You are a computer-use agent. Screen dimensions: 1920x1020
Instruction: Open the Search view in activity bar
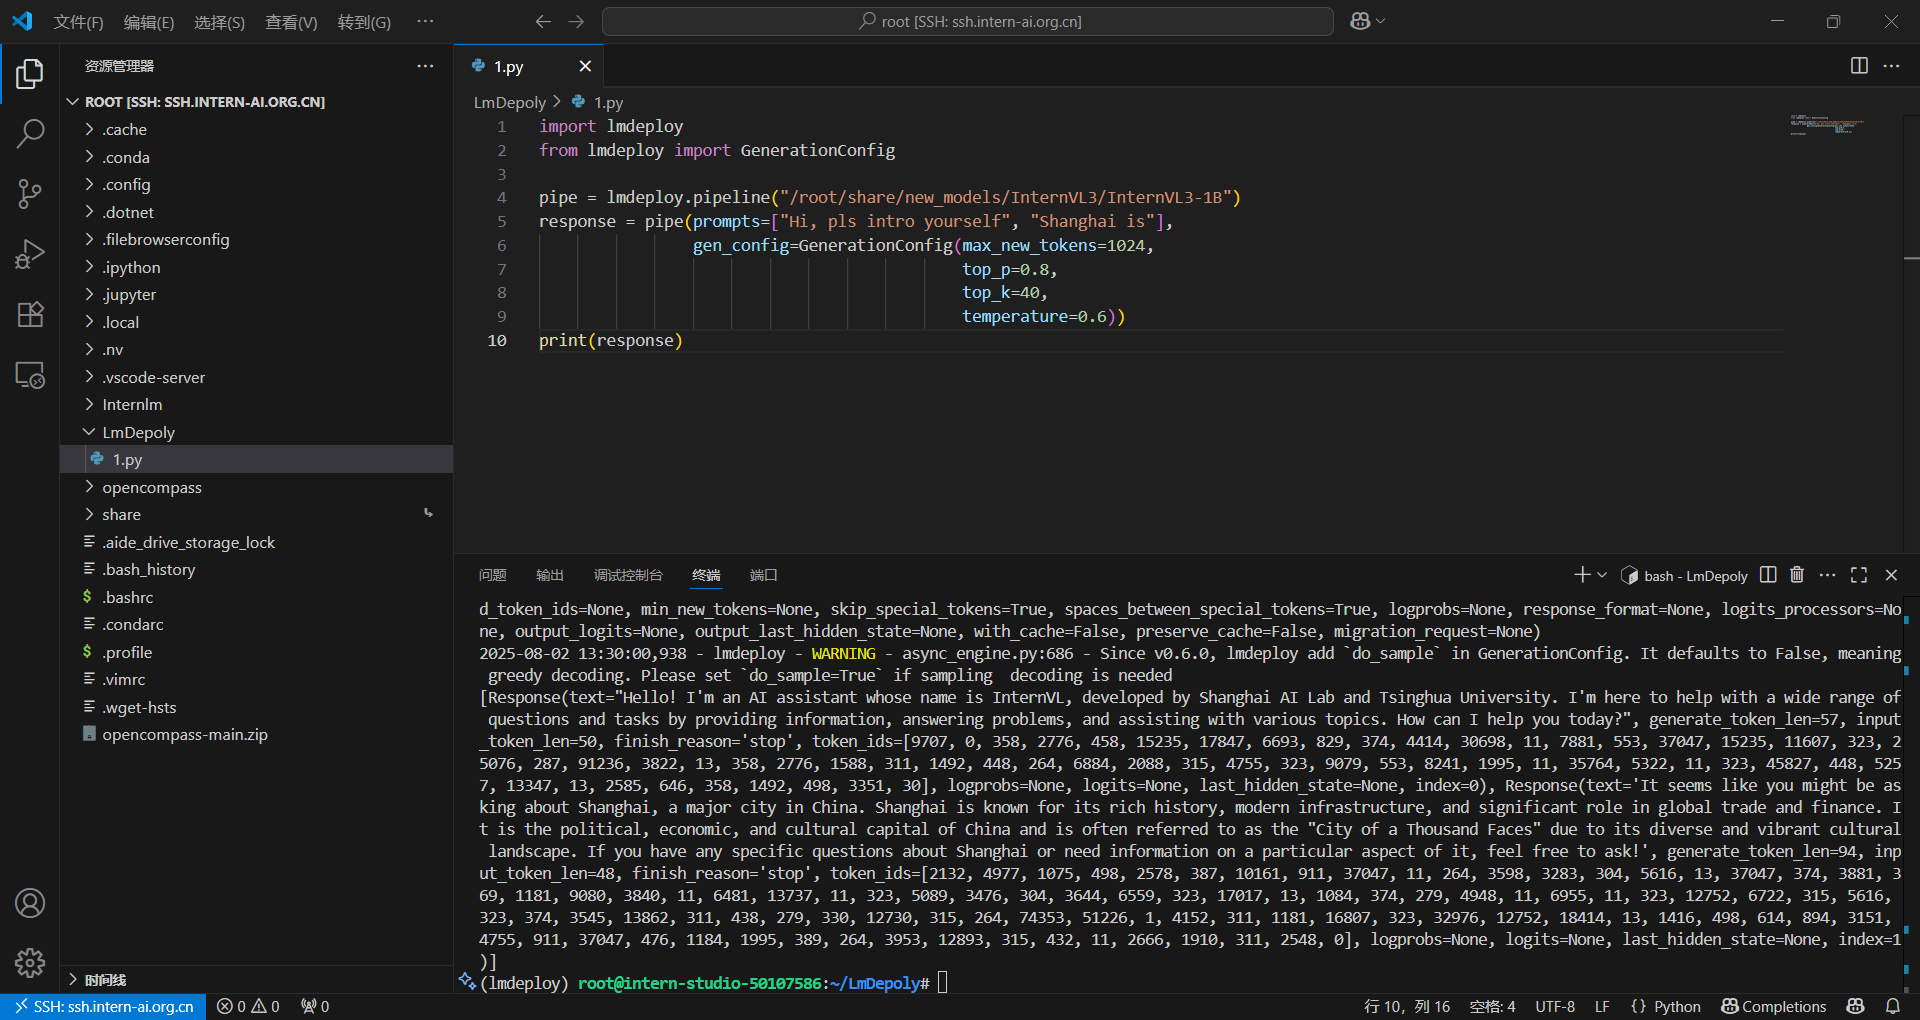tap(30, 133)
